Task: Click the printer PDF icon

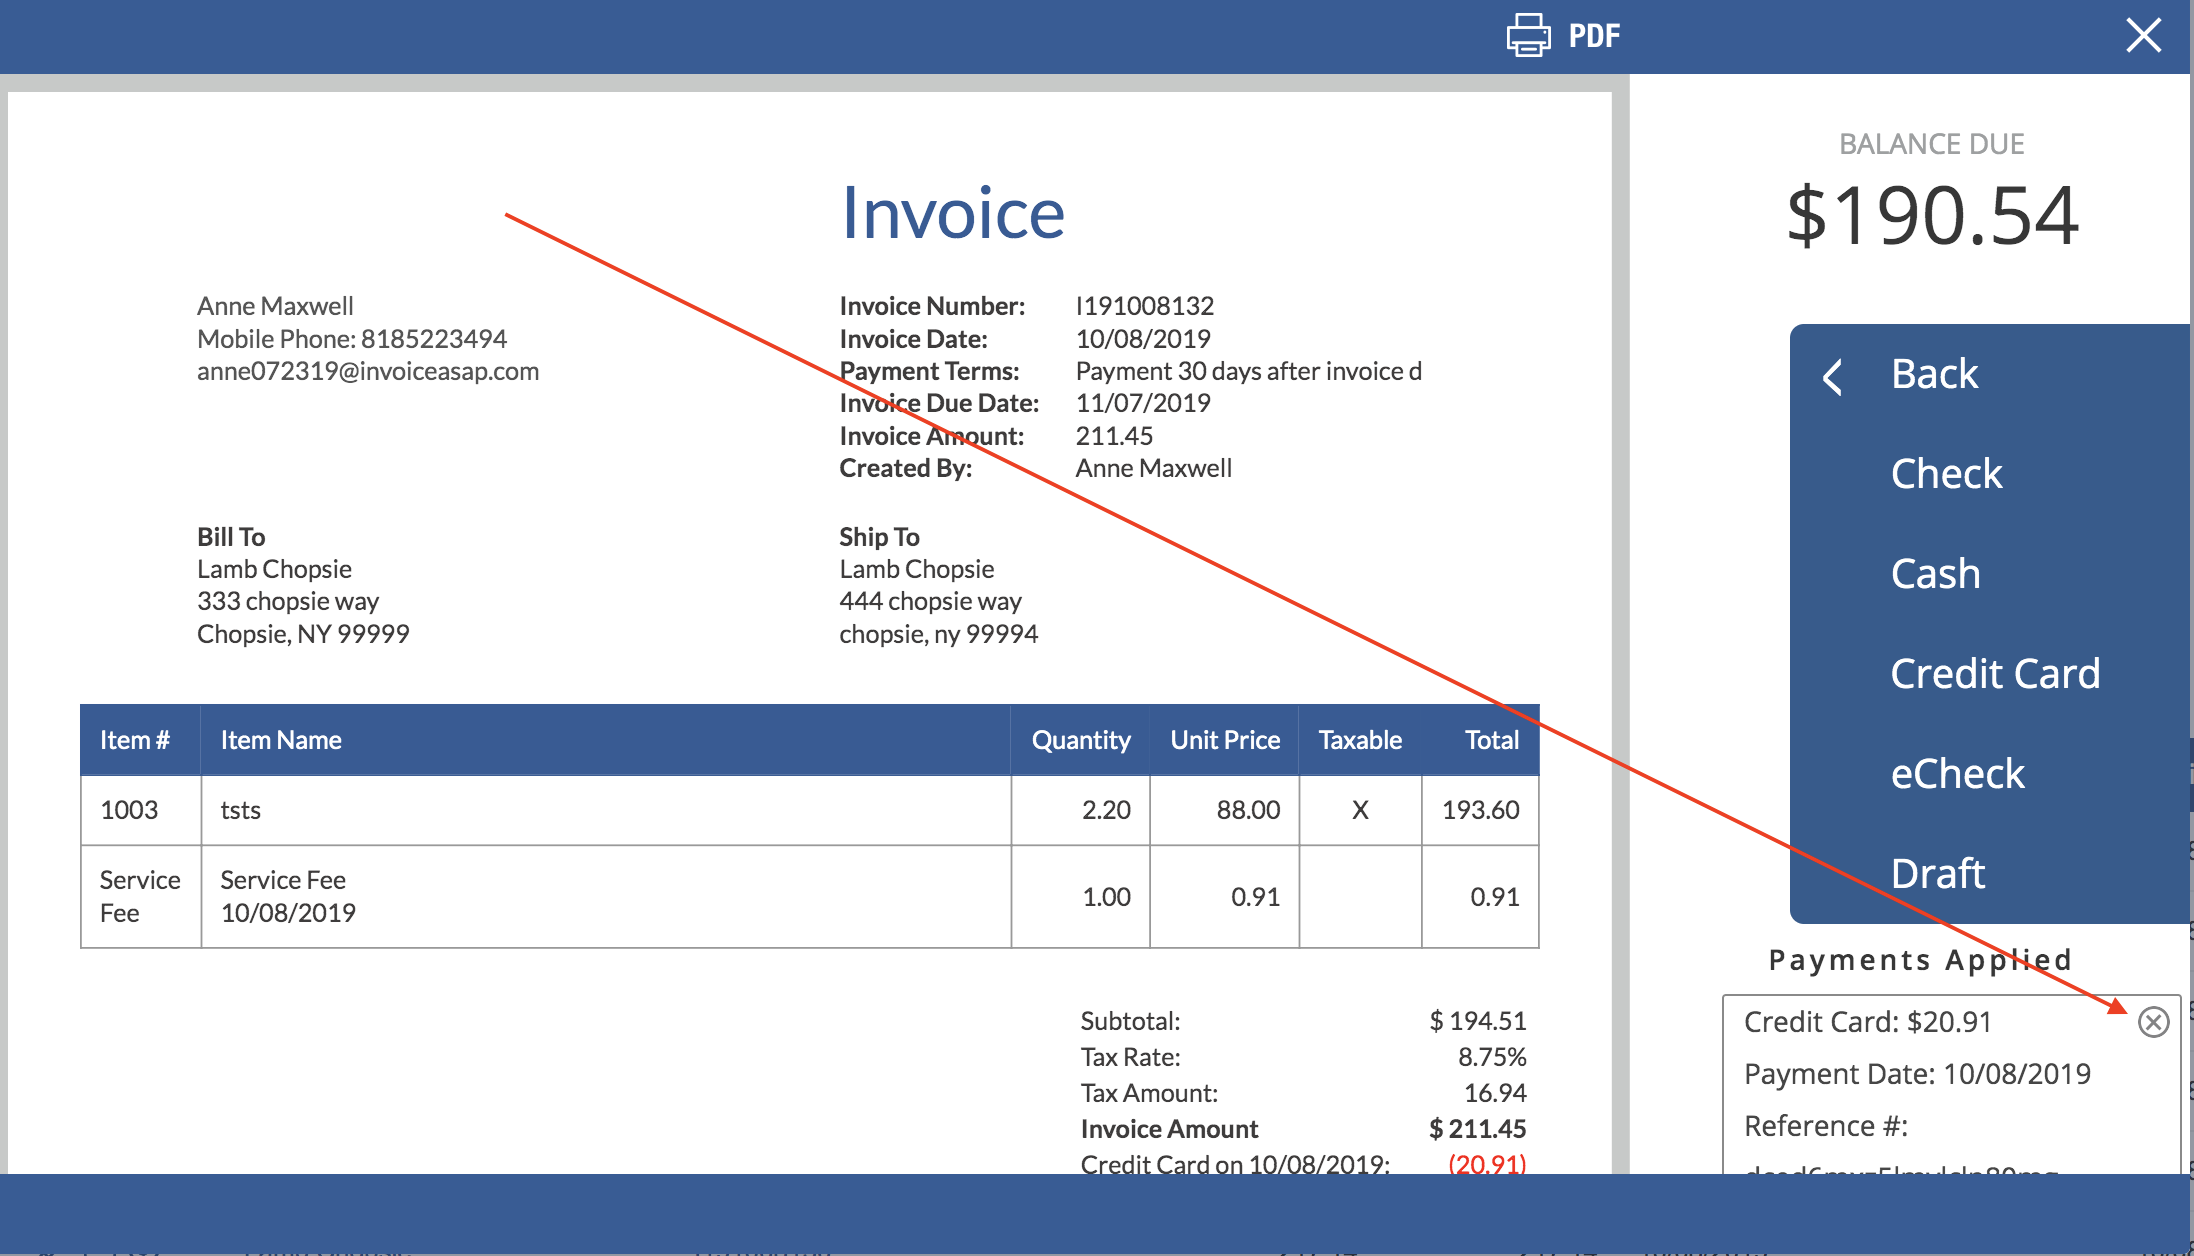Action: (1528, 36)
